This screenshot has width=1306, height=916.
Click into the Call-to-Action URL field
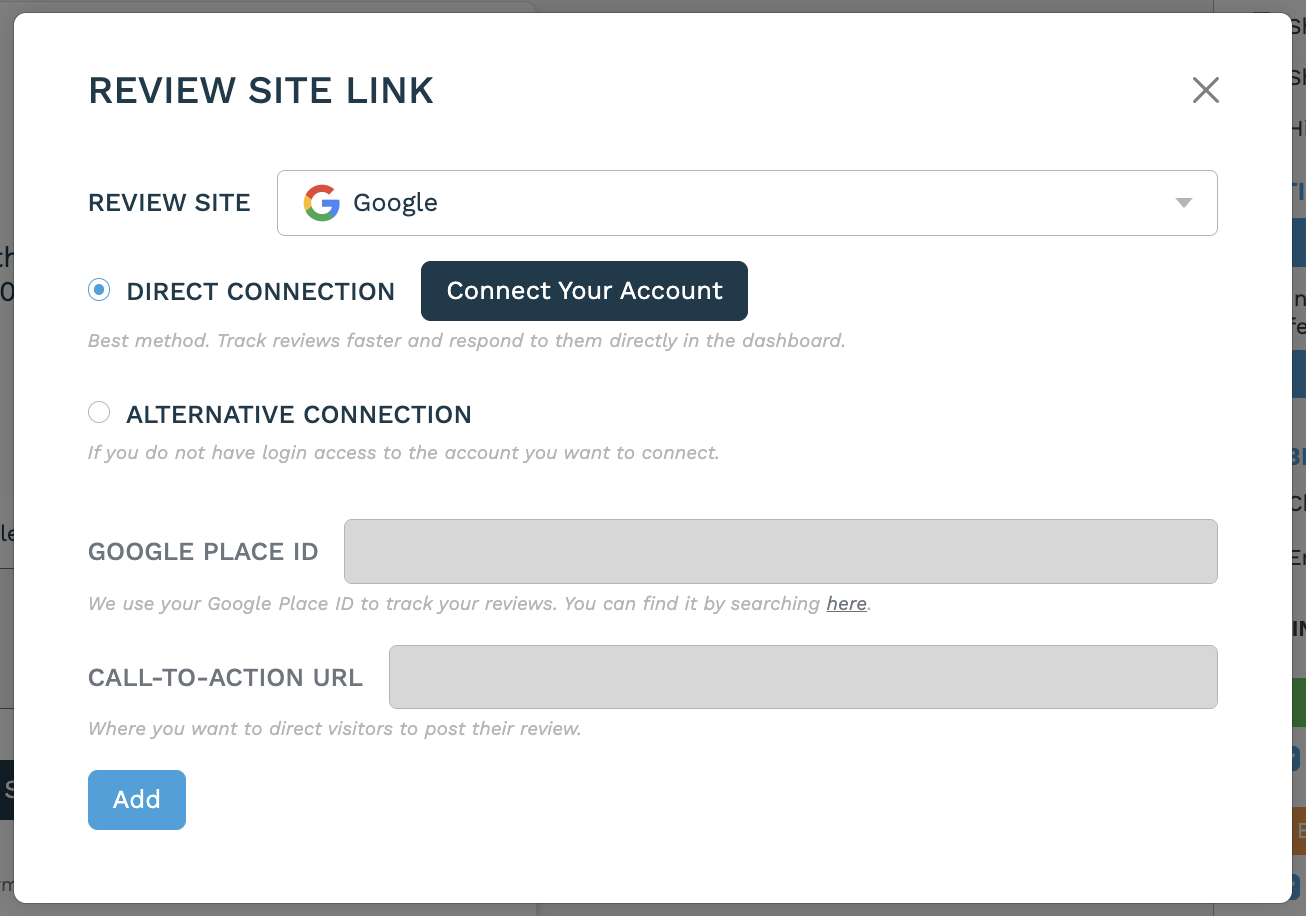point(802,677)
